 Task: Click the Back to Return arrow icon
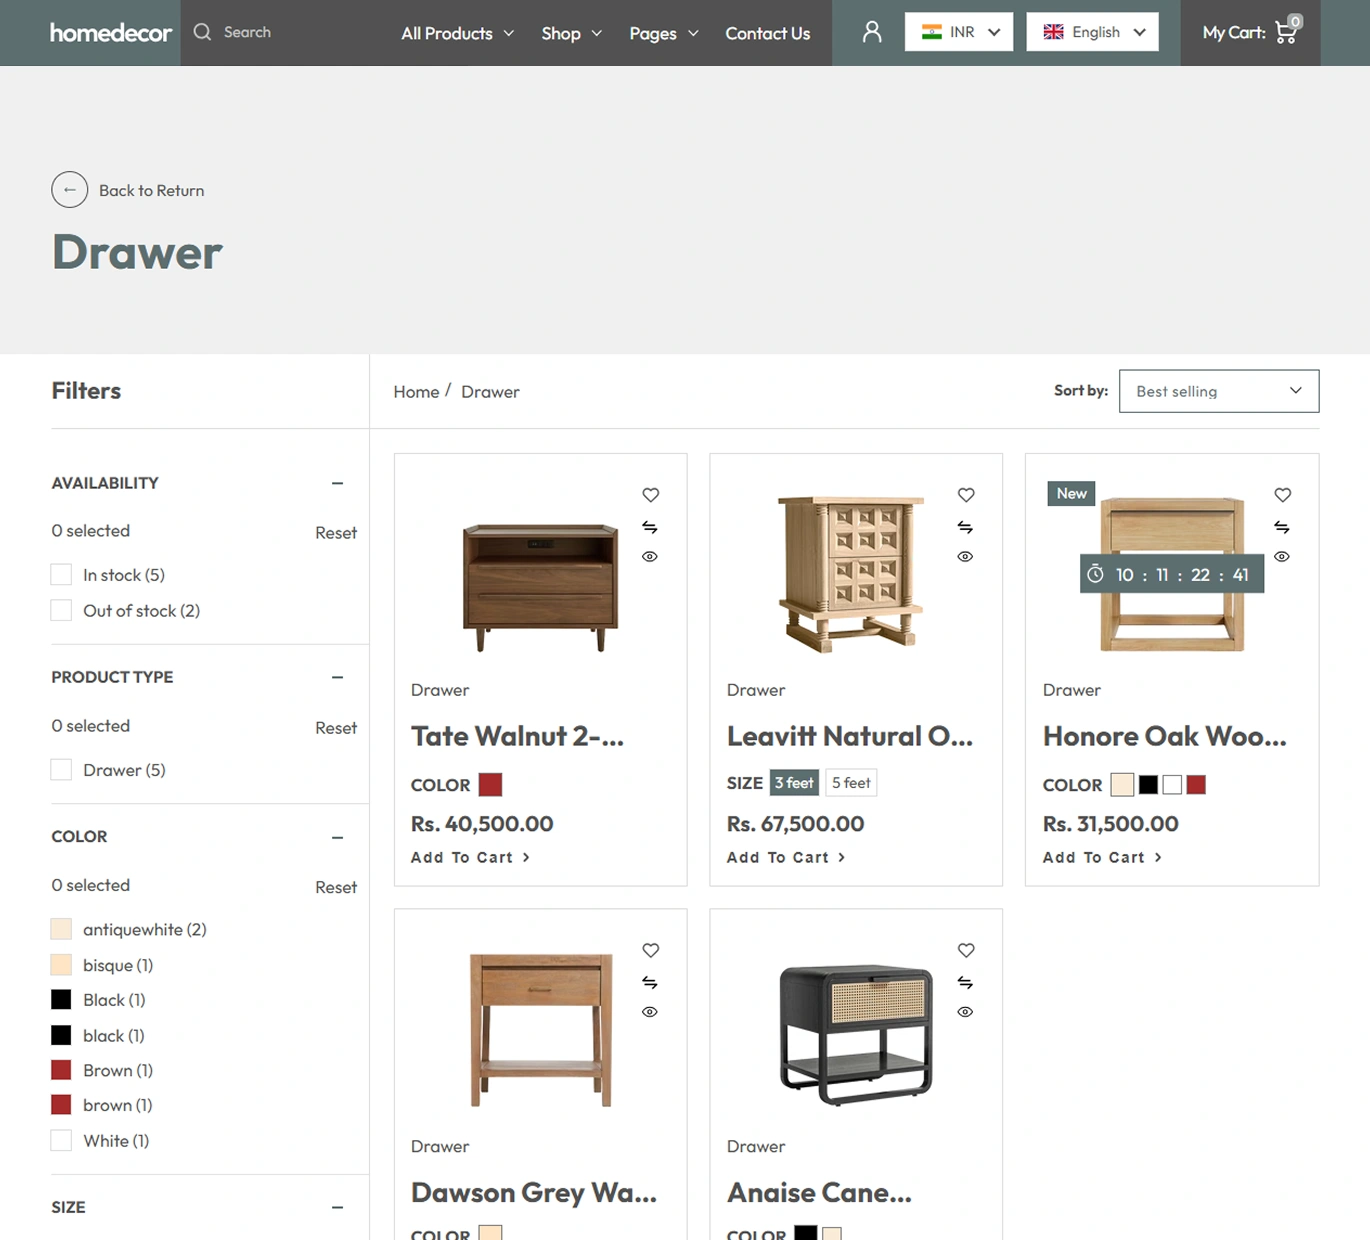(x=70, y=190)
